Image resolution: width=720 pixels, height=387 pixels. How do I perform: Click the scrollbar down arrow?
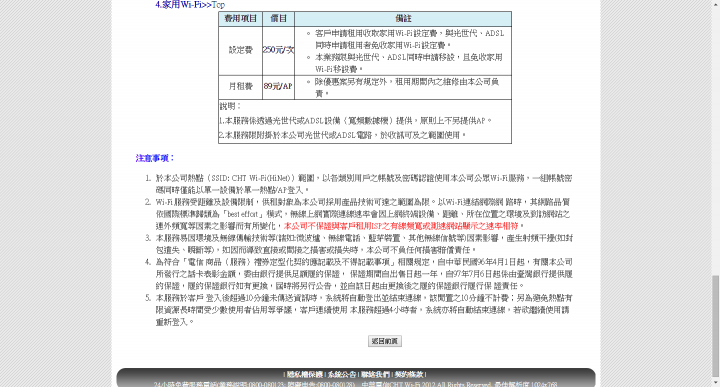(x=715, y=382)
